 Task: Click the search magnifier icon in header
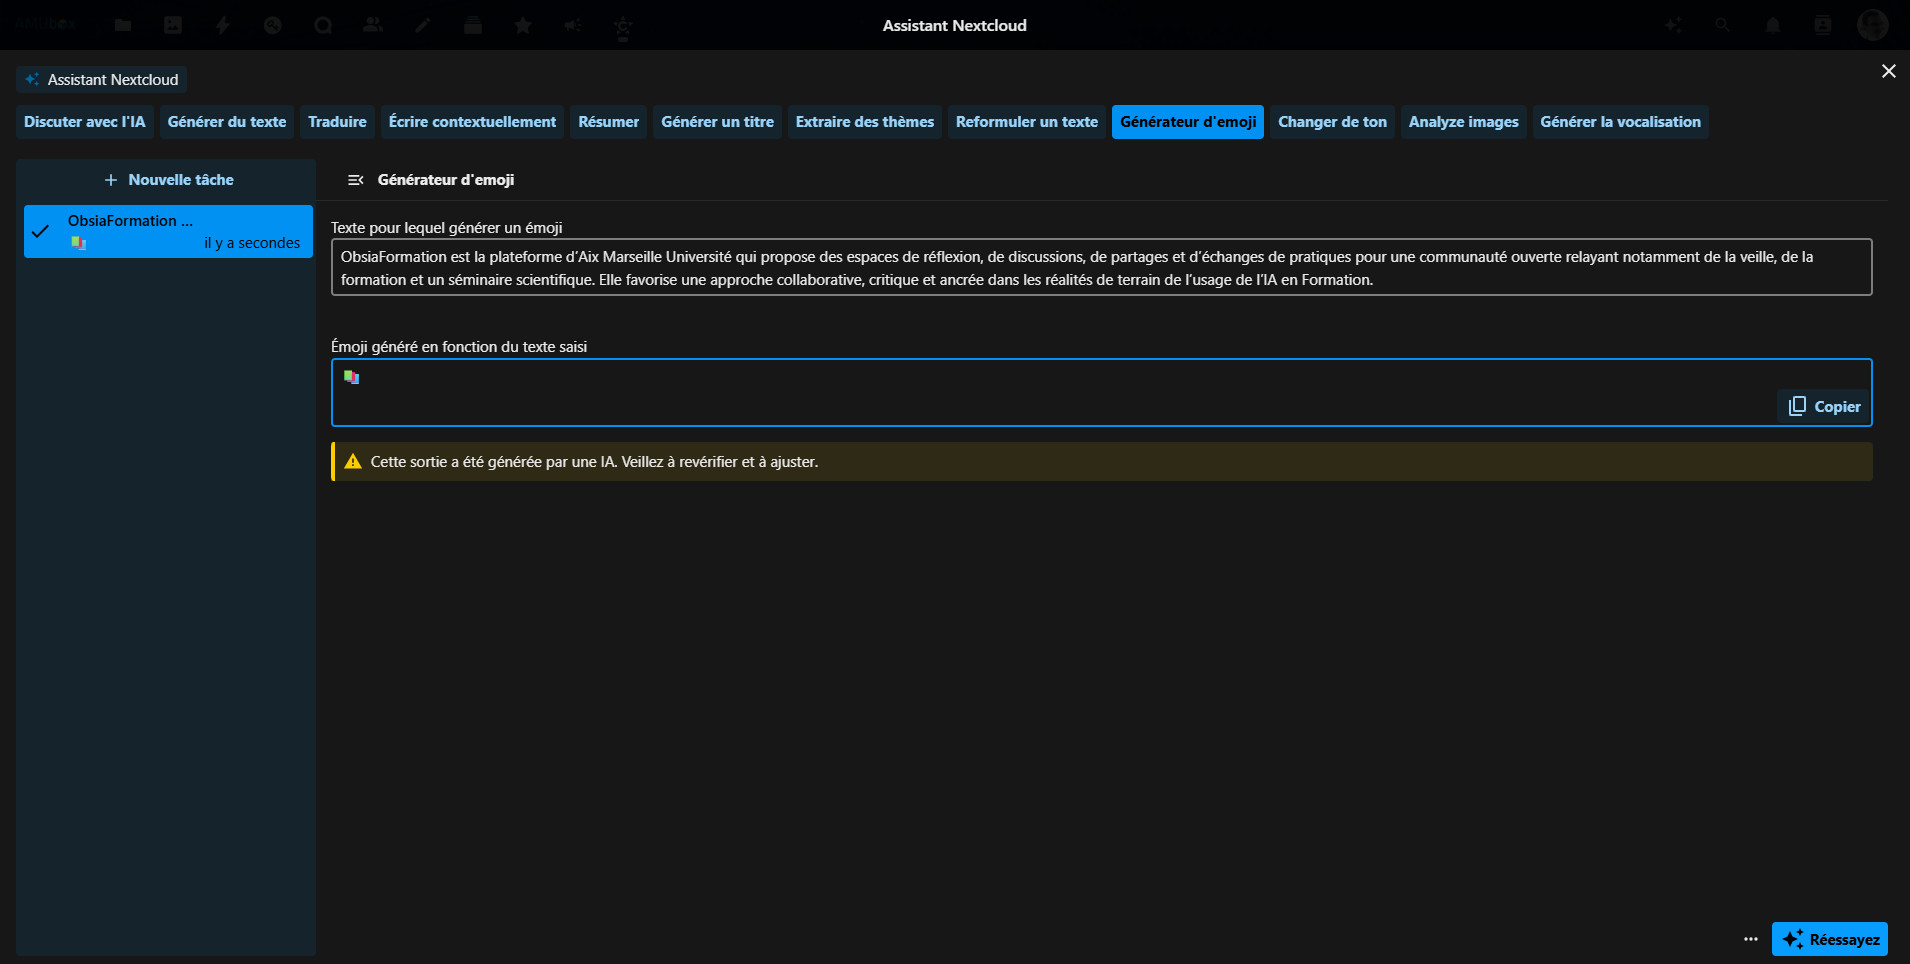pyautogui.click(x=1722, y=25)
